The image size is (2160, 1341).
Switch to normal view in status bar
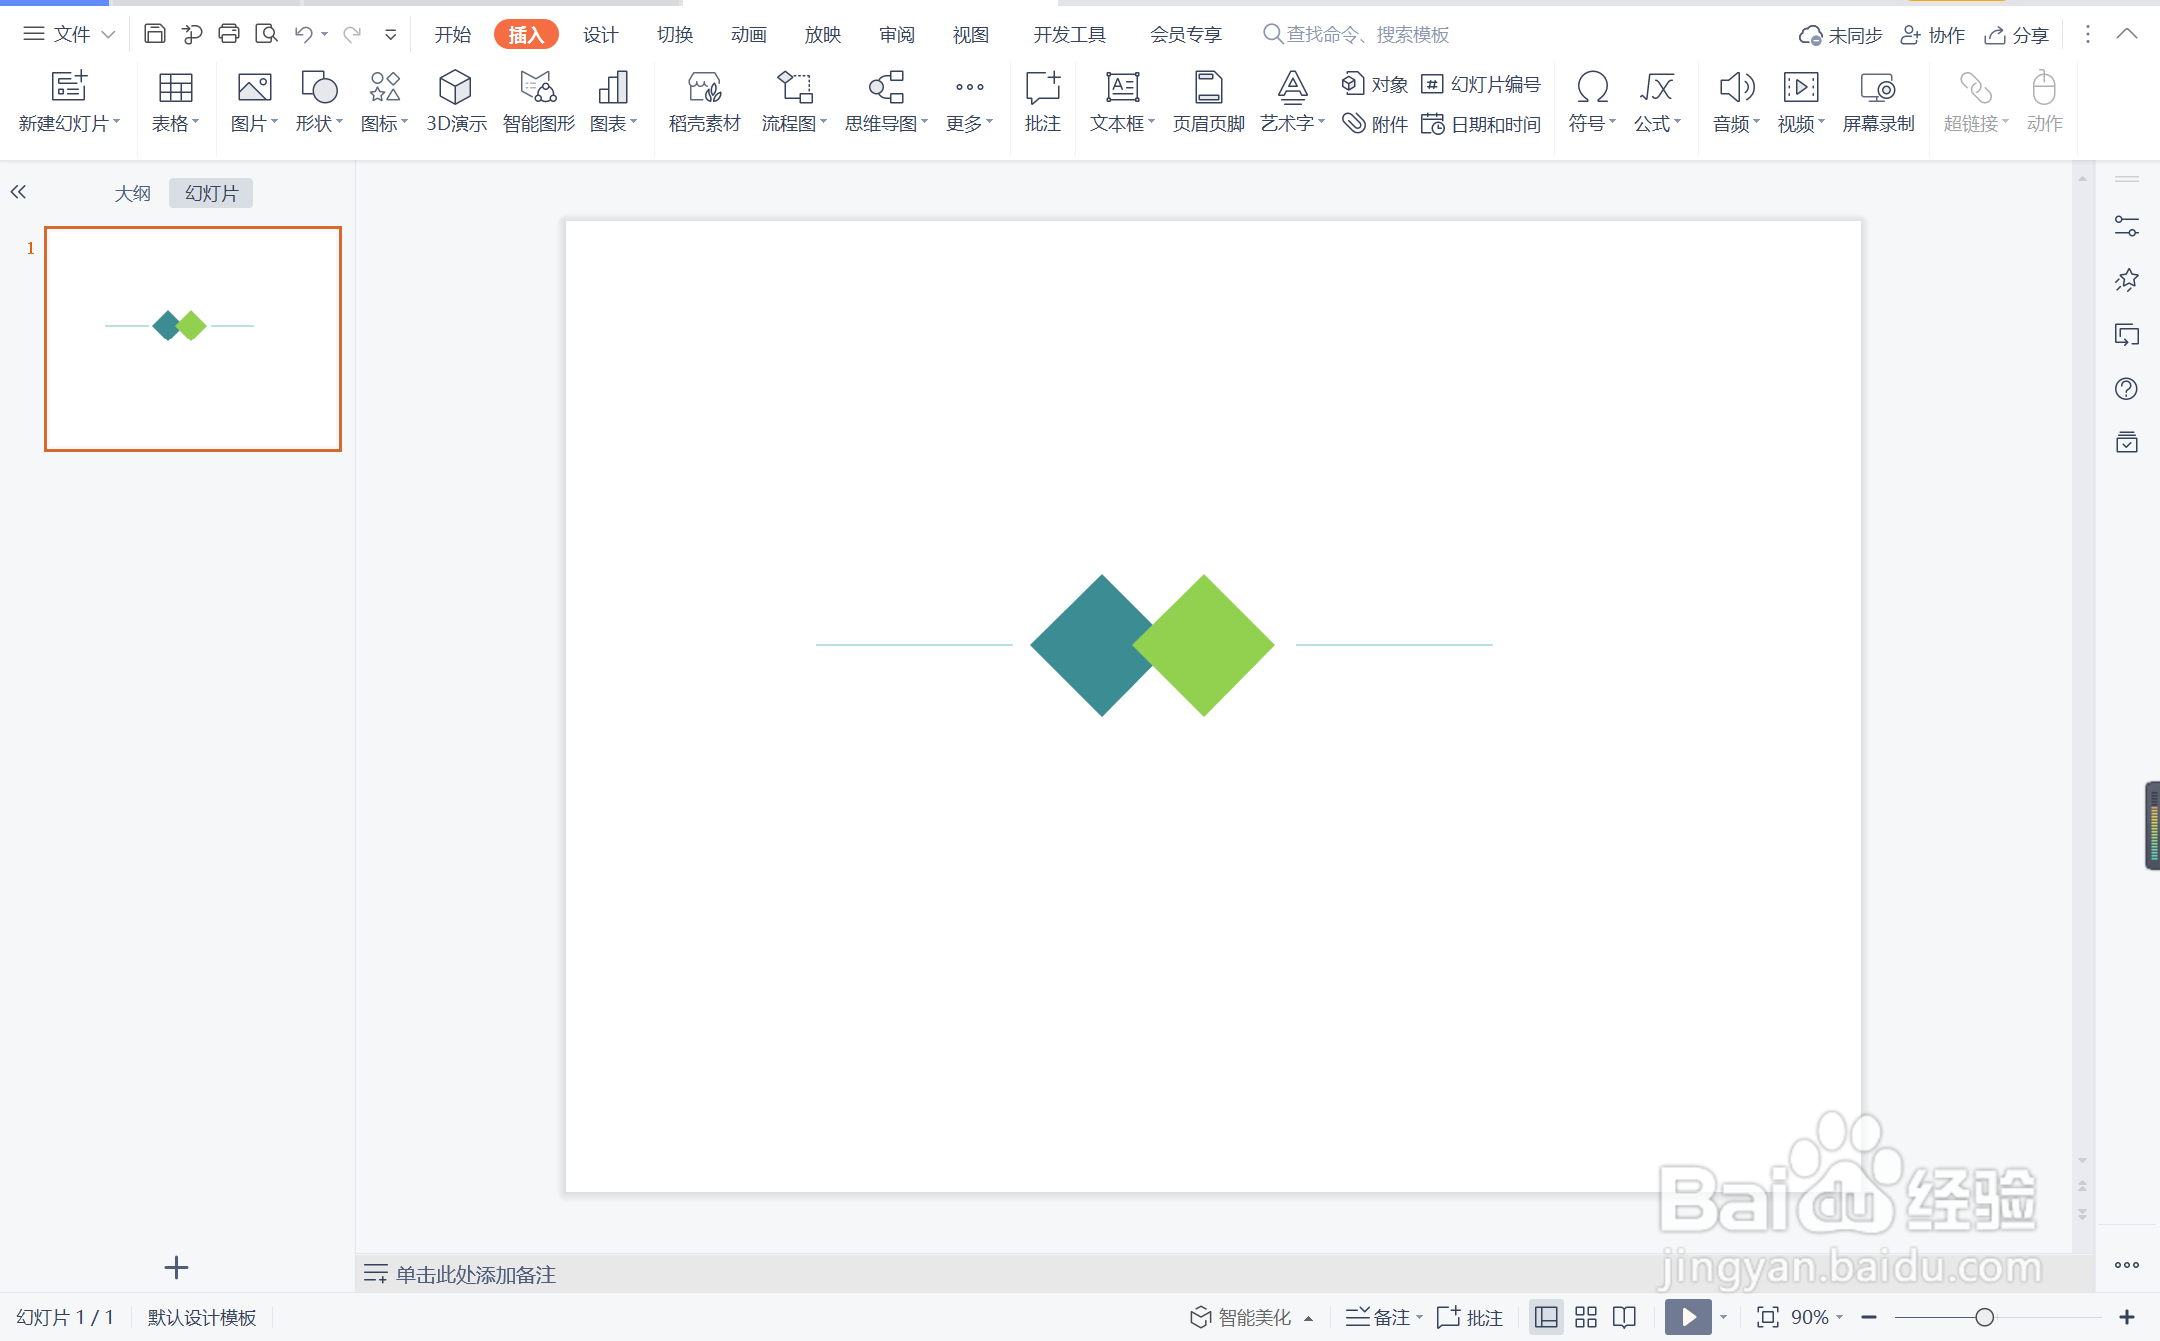pos(1546,1317)
